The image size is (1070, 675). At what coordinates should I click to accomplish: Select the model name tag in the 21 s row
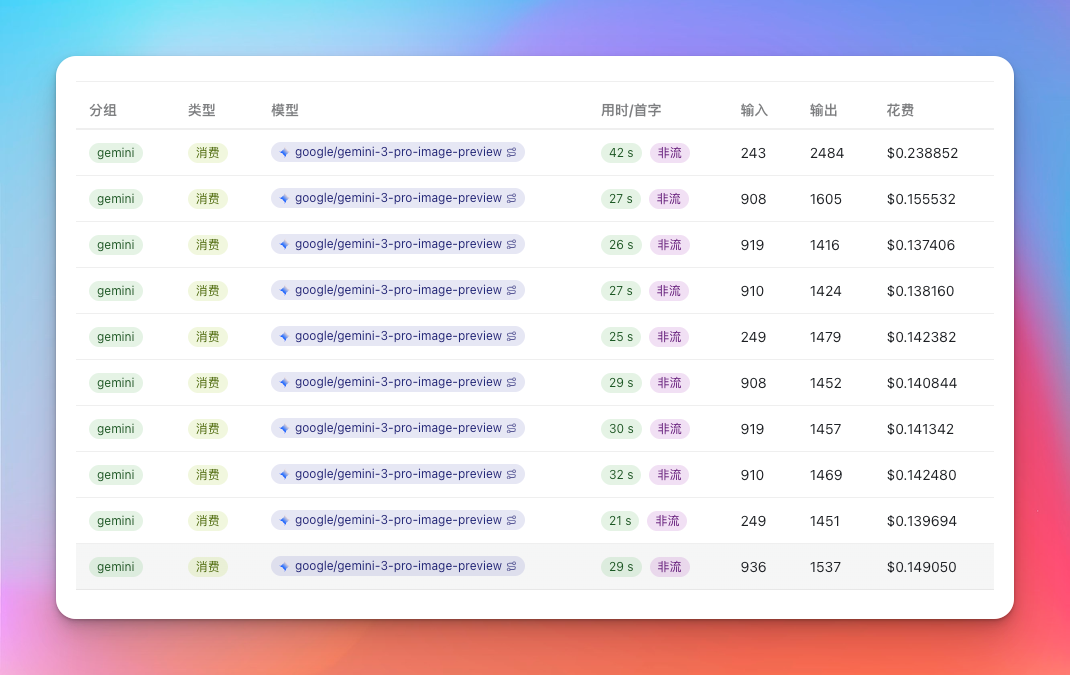(x=398, y=520)
